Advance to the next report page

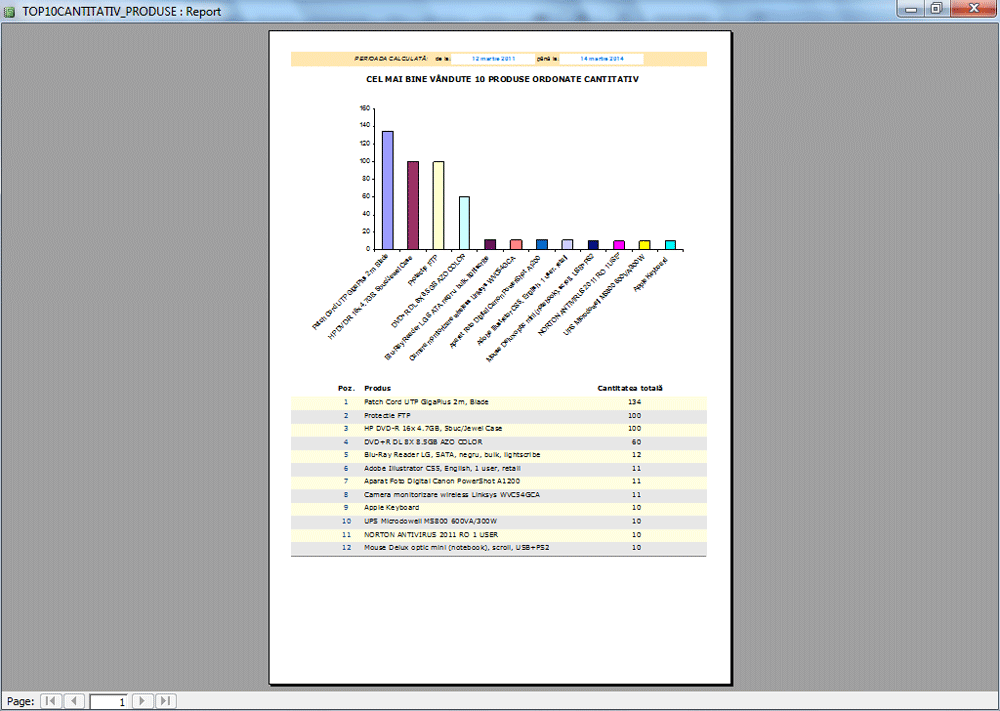tap(142, 701)
